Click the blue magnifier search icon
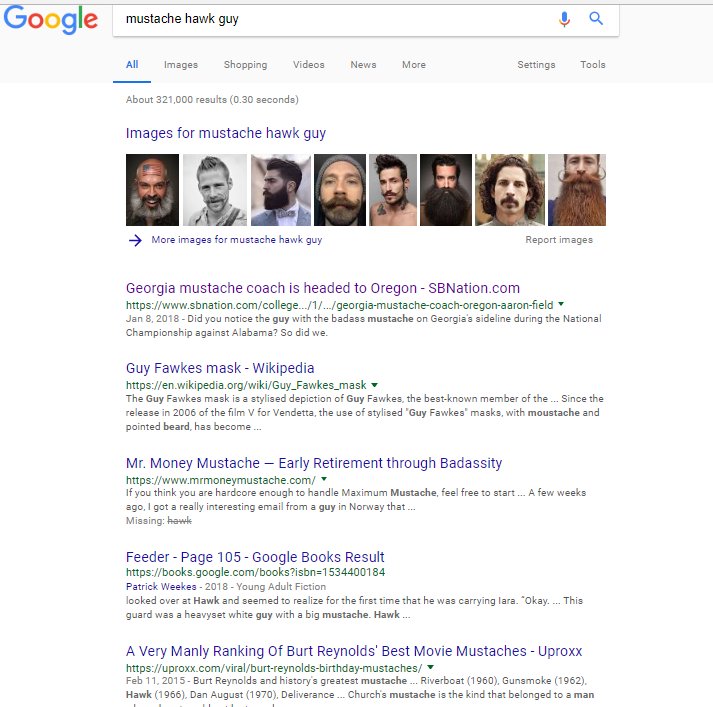Viewport: 713px width, 707px height. click(596, 19)
